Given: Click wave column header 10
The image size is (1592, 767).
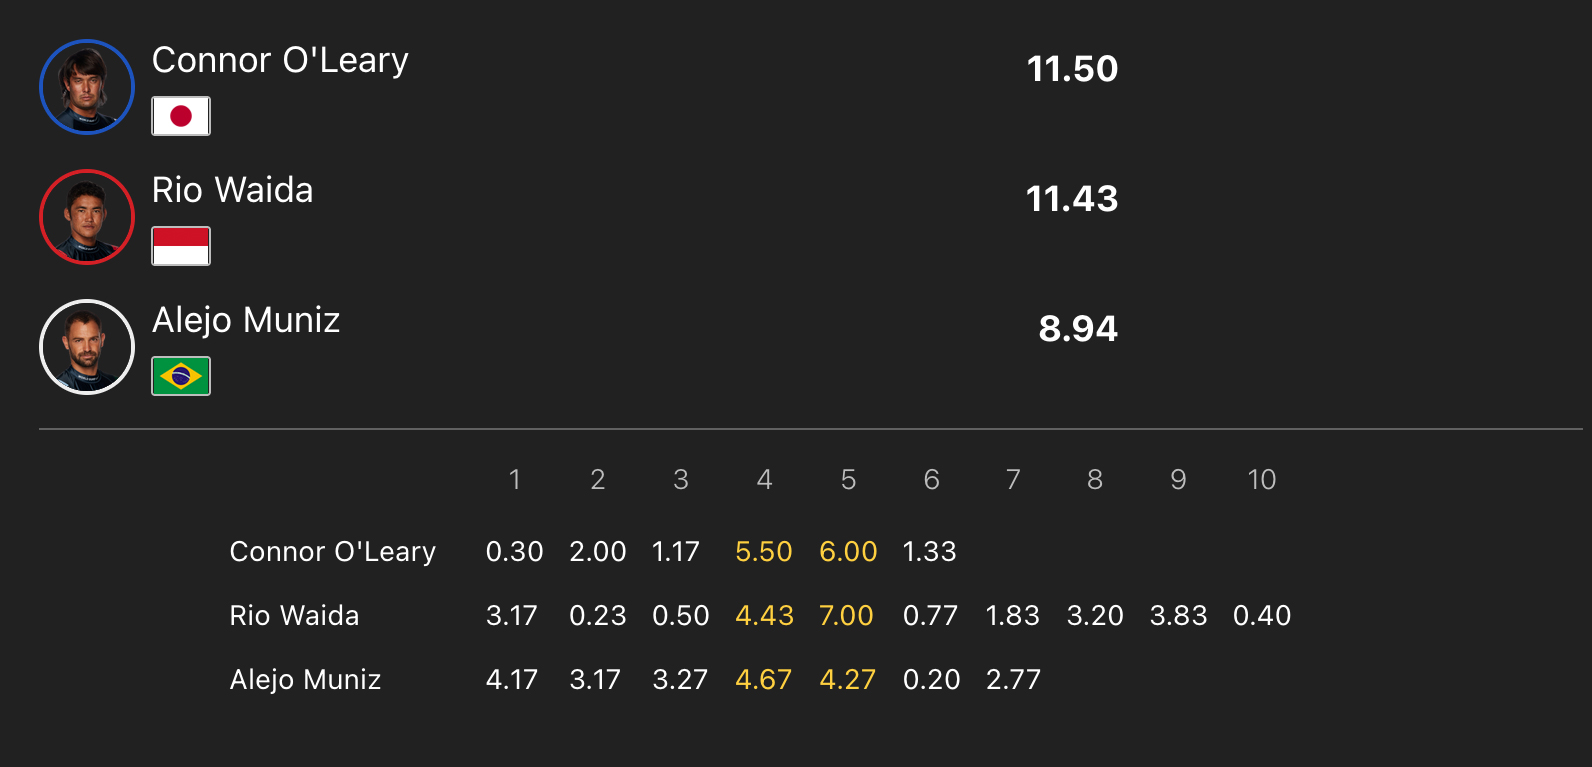Looking at the screenshot, I should click(1262, 480).
